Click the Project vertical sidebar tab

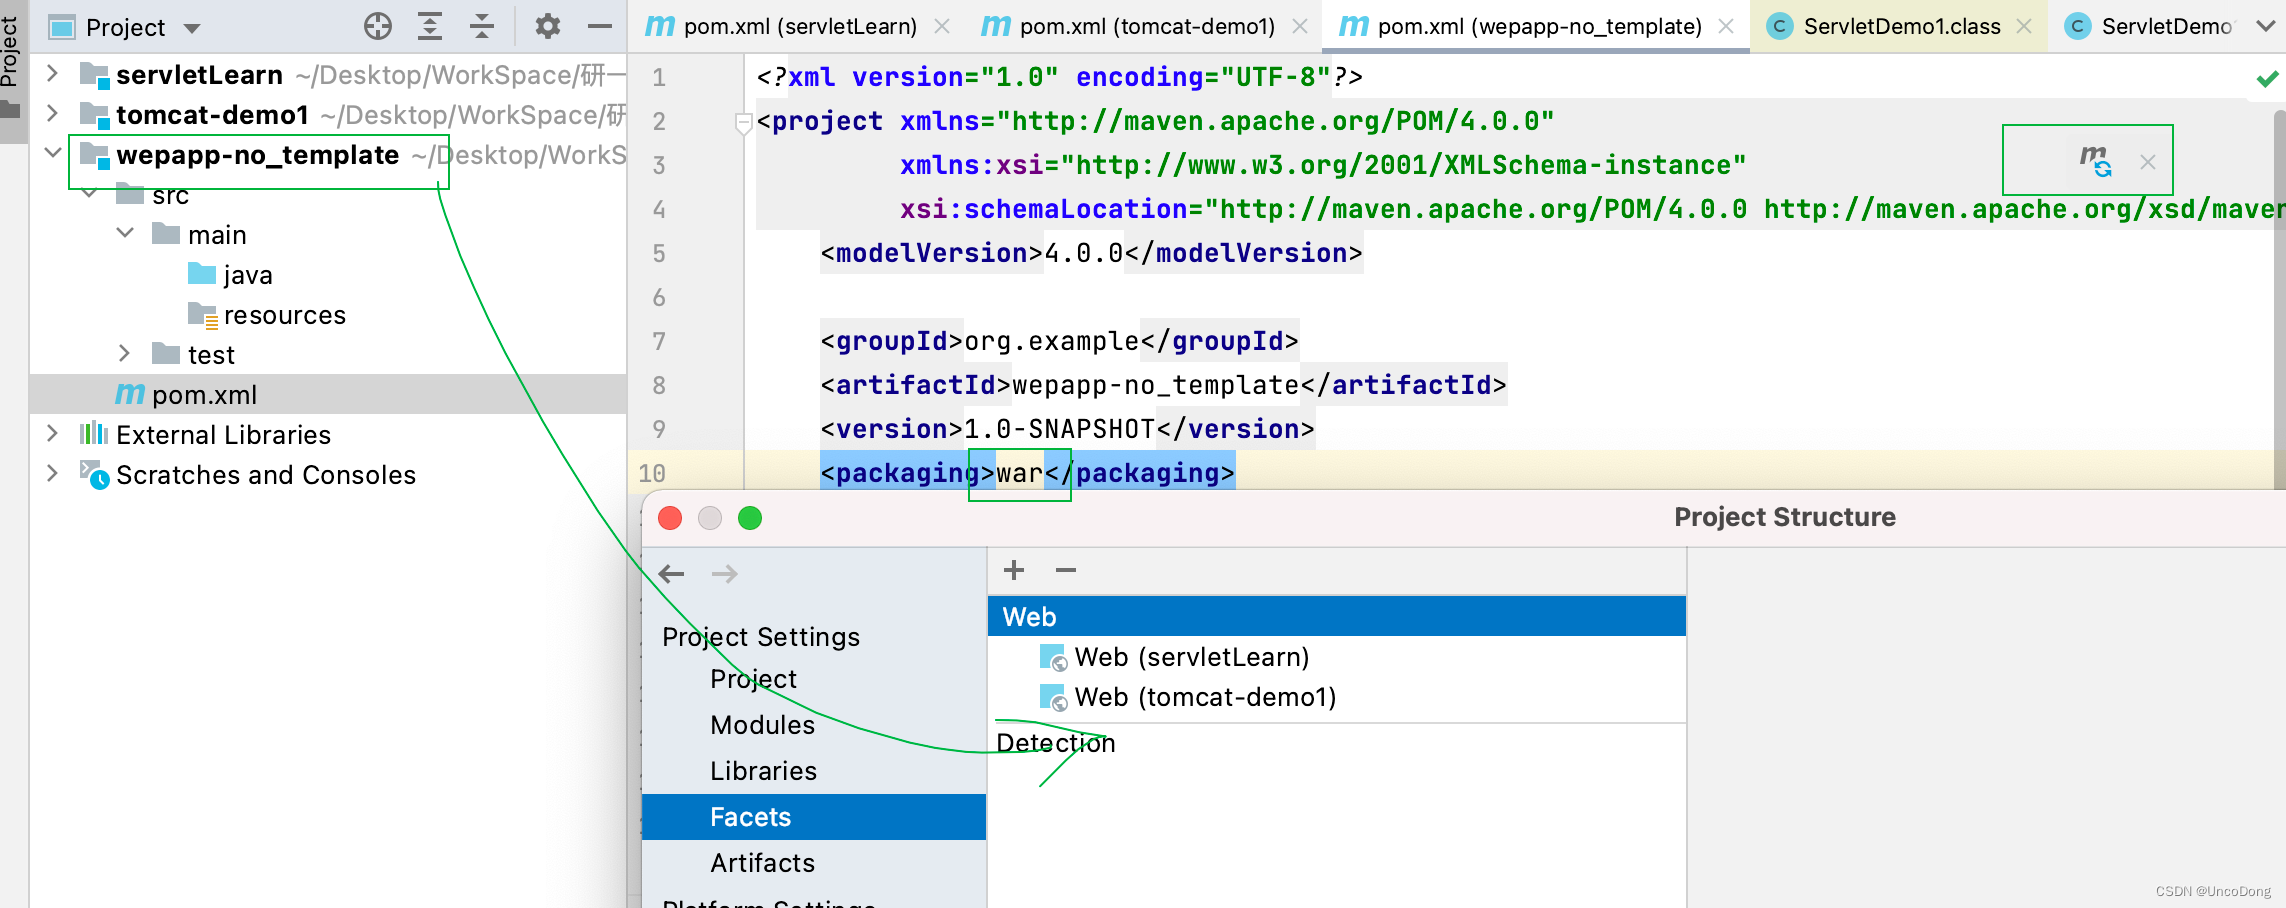click(12, 52)
